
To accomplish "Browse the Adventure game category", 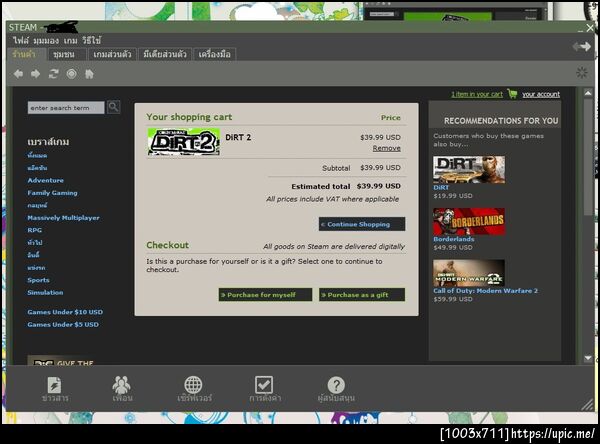I will 46,180.
